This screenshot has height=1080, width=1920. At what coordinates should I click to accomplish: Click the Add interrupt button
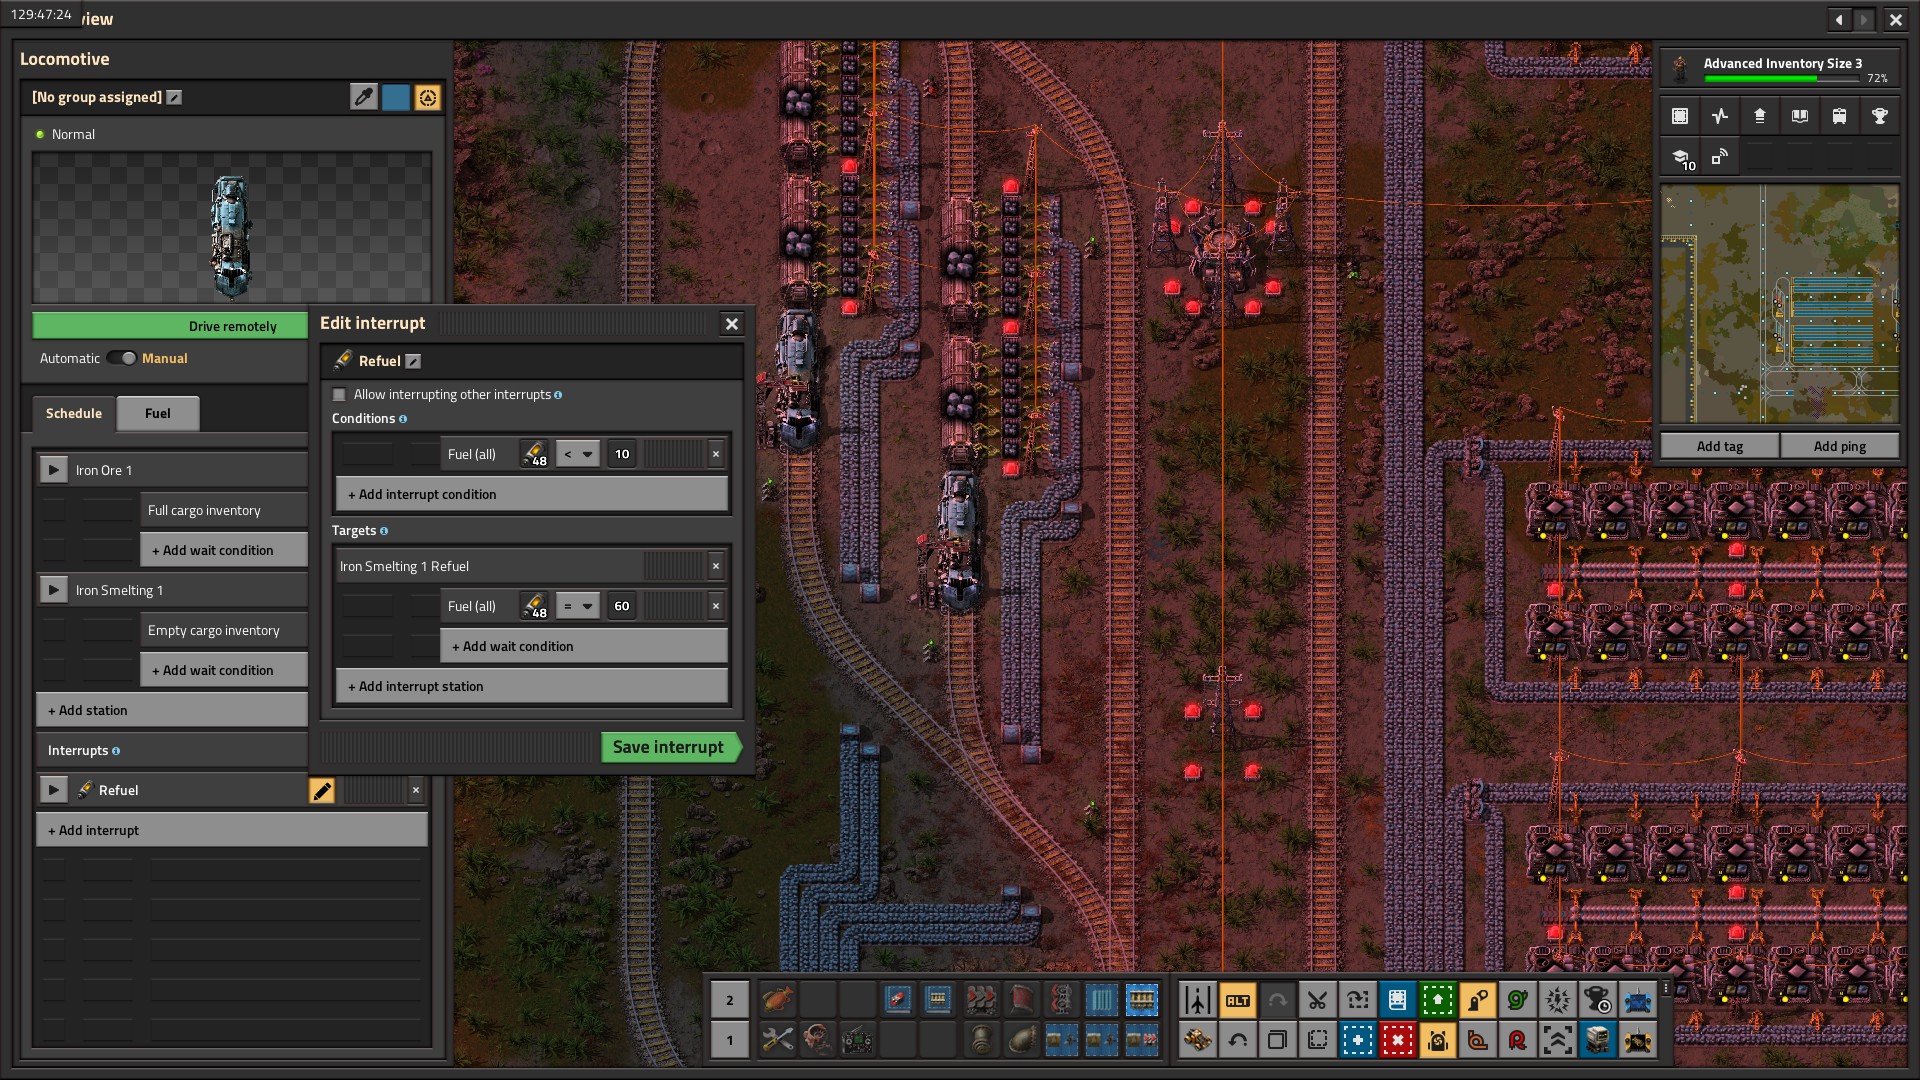232,830
